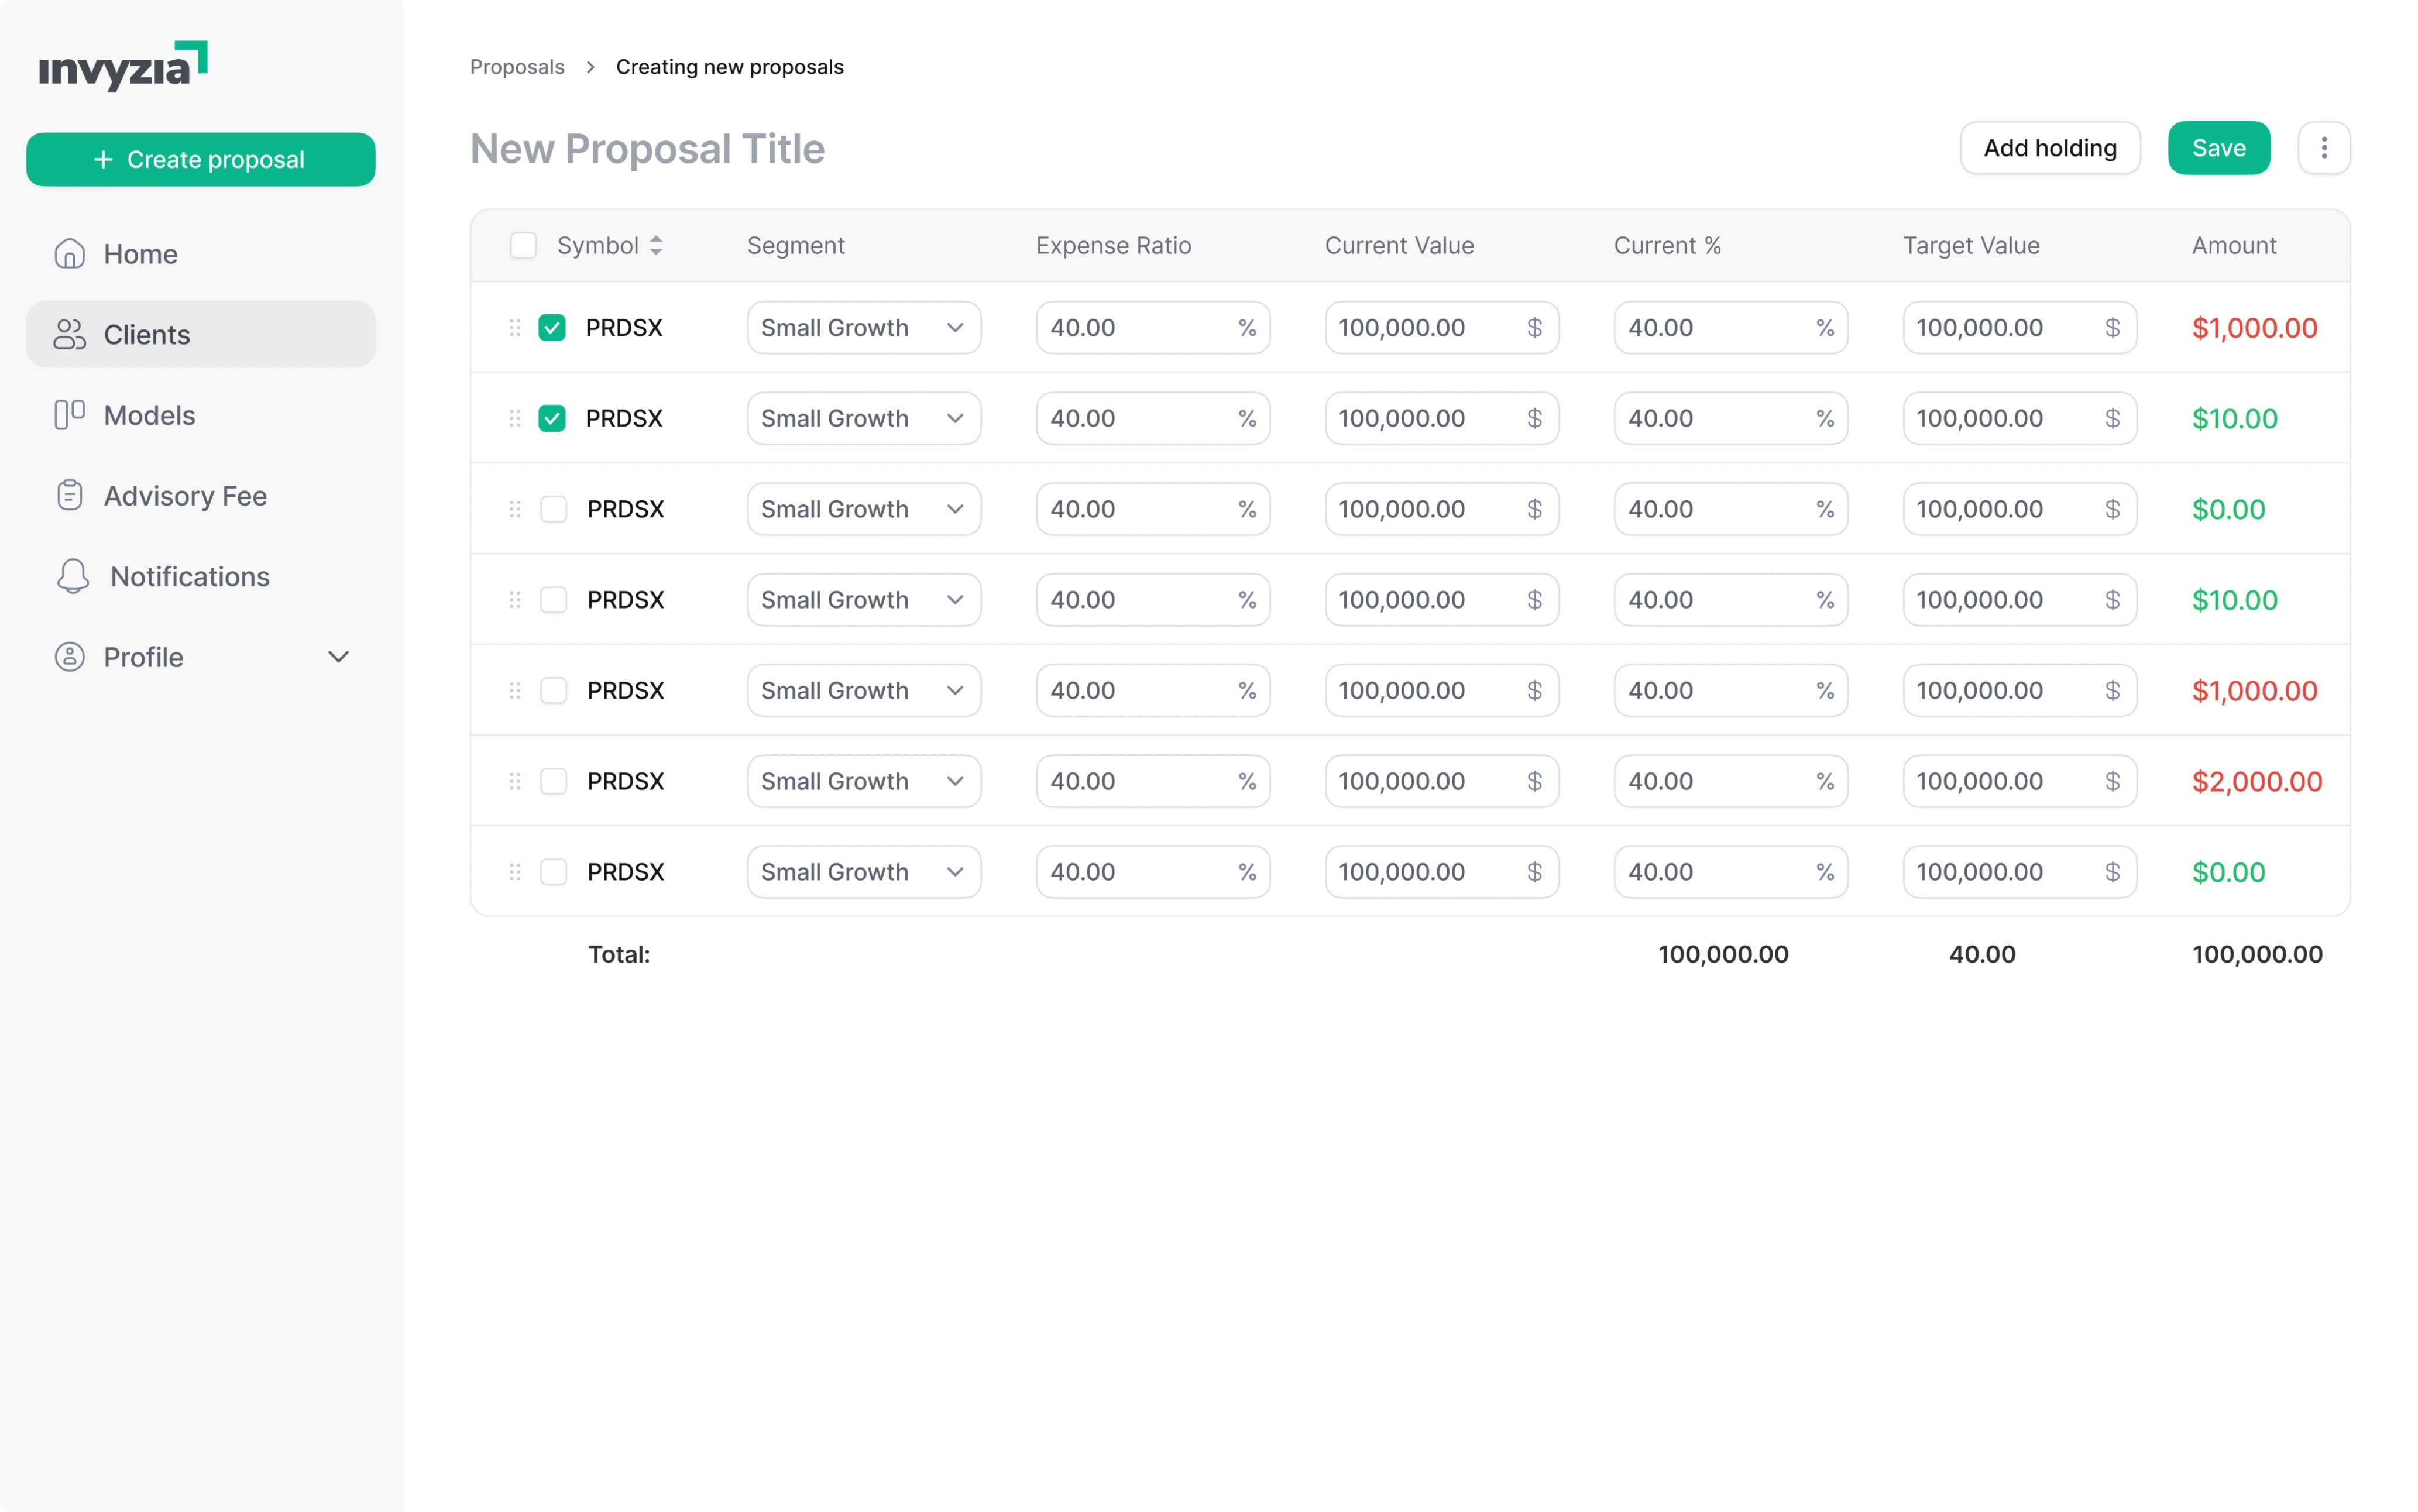2418x1512 pixels.
Task: Select the Creating new proposals breadcrumb item
Action: (729, 66)
